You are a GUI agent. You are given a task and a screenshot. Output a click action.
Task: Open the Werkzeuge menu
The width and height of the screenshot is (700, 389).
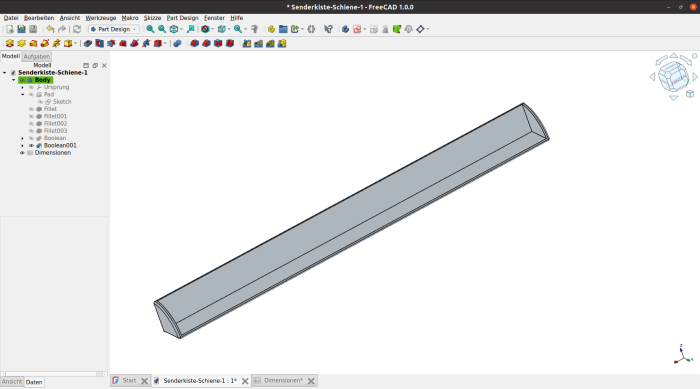[x=100, y=18]
